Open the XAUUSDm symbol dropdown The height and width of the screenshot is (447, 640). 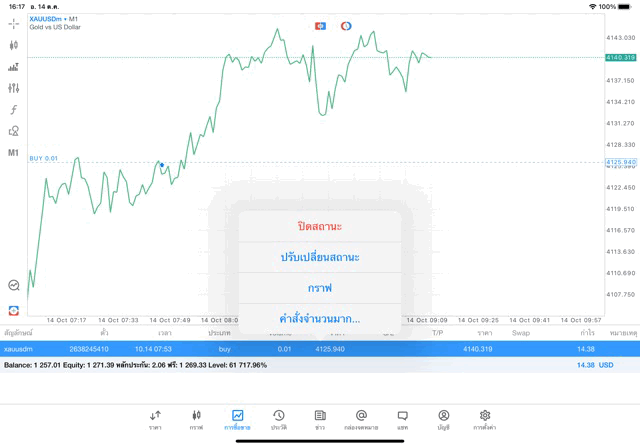click(x=54, y=18)
